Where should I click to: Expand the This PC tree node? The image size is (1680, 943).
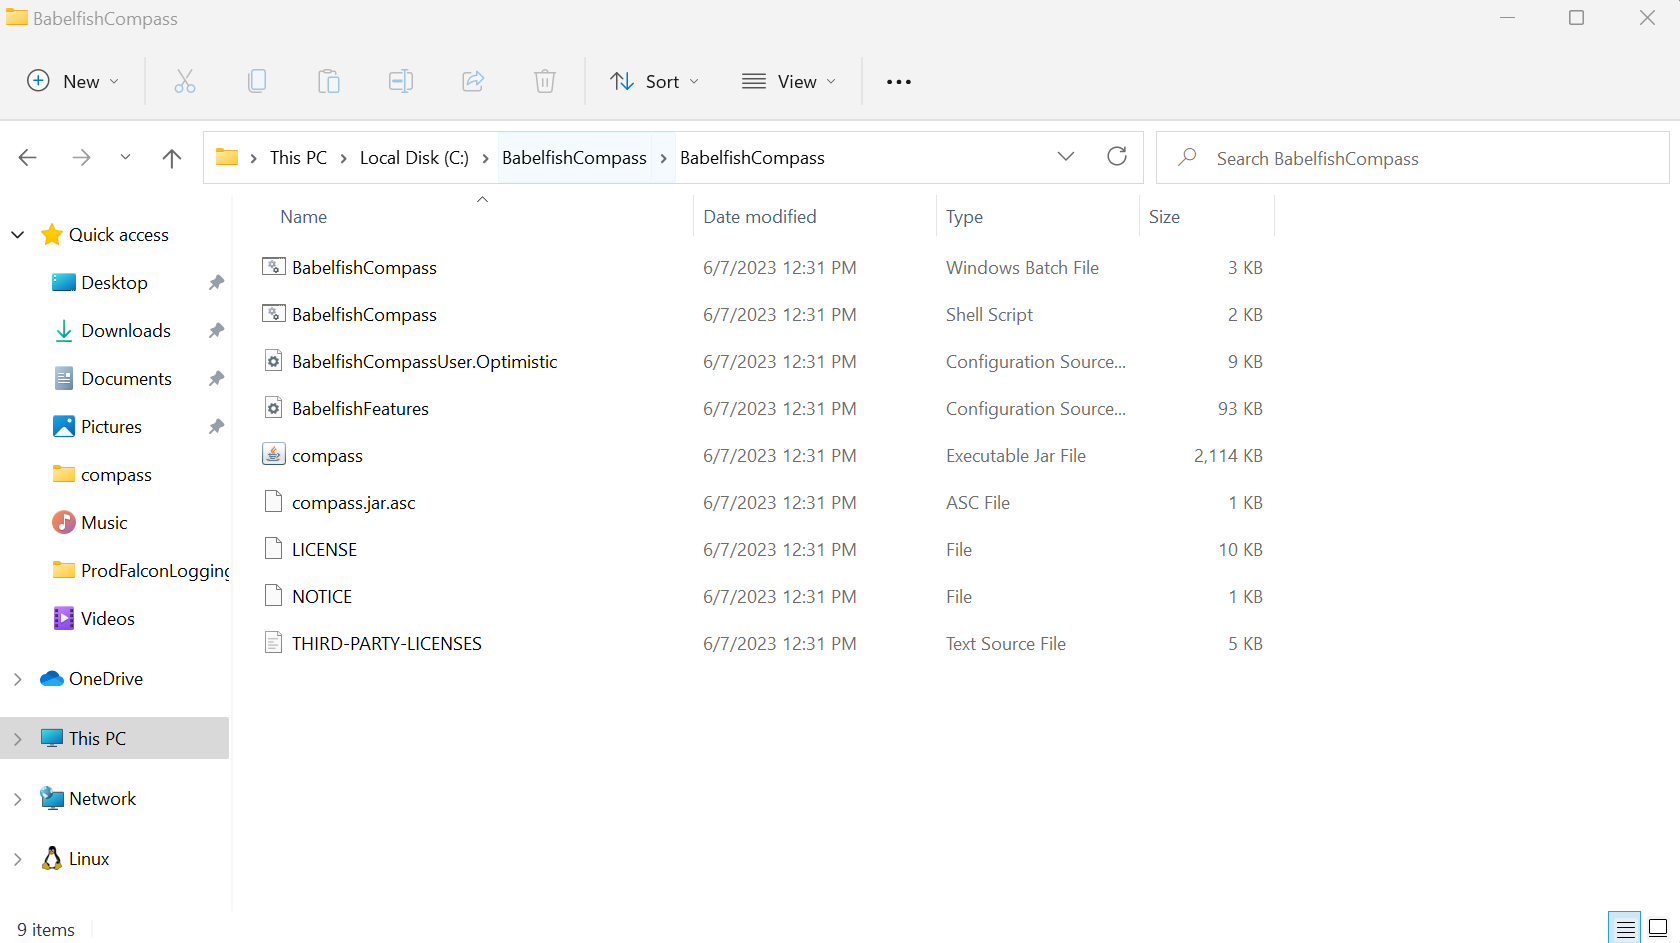(17, 739)
